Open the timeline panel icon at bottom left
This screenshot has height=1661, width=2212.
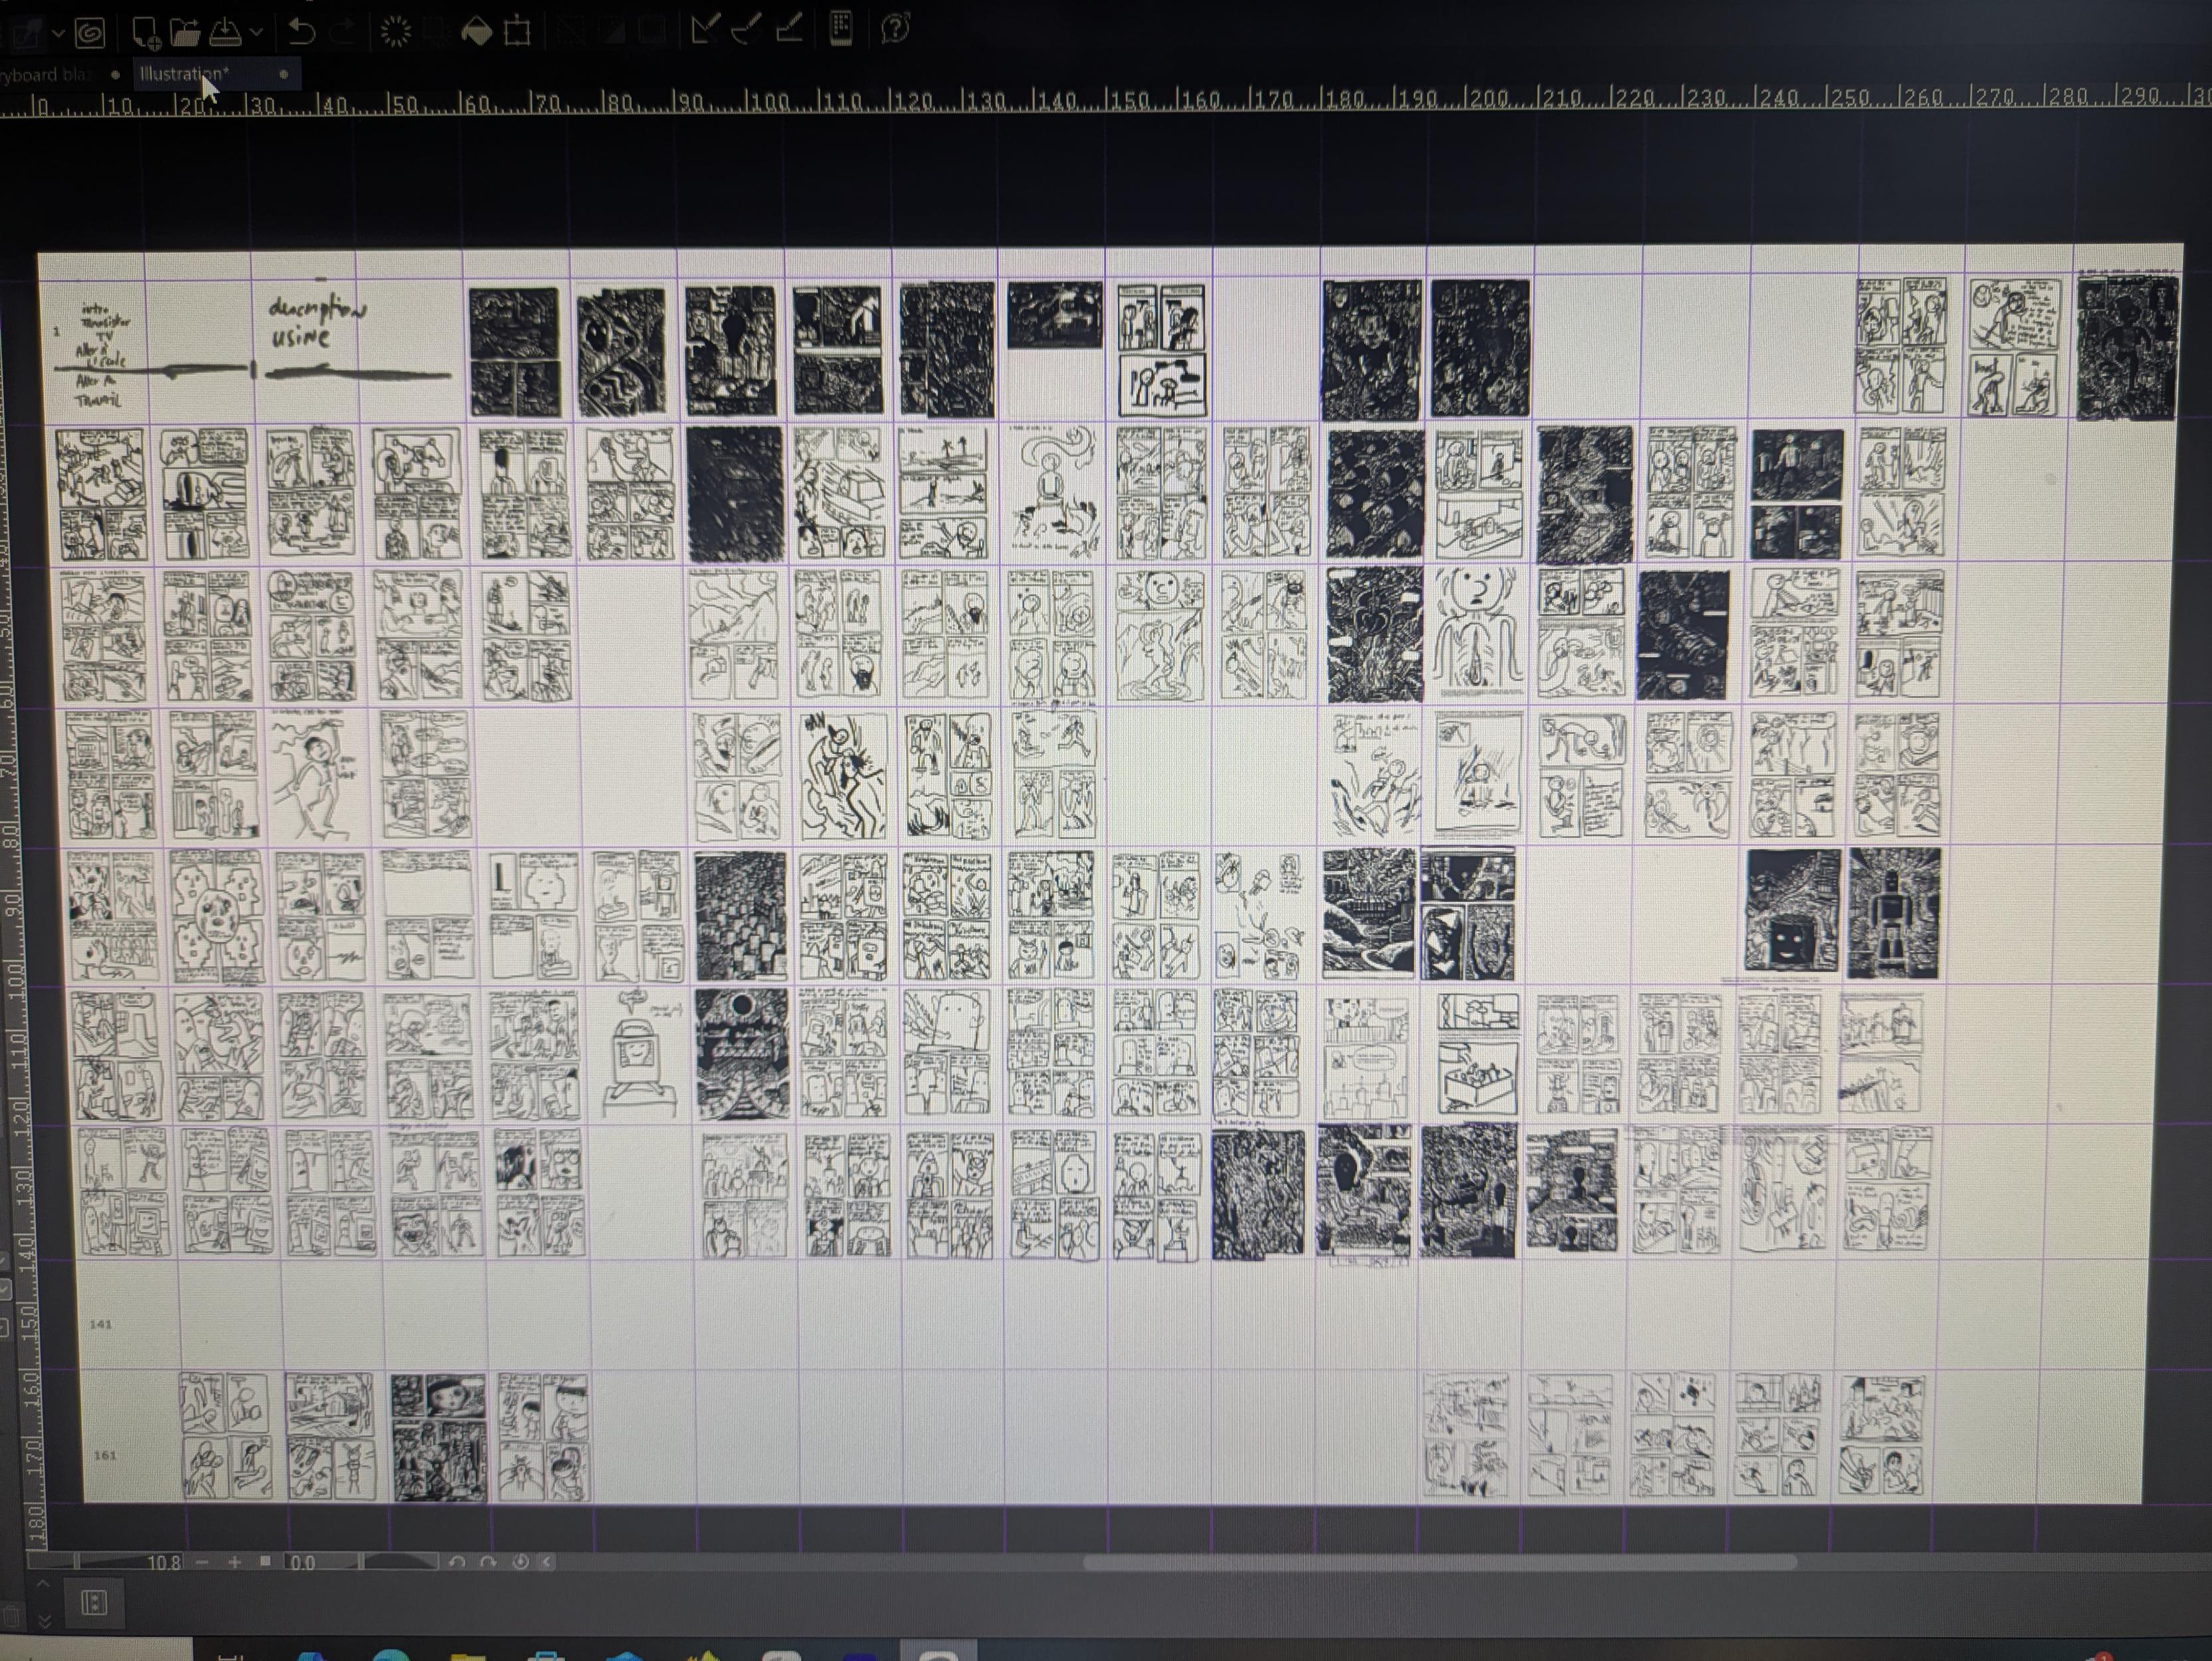93,1604
